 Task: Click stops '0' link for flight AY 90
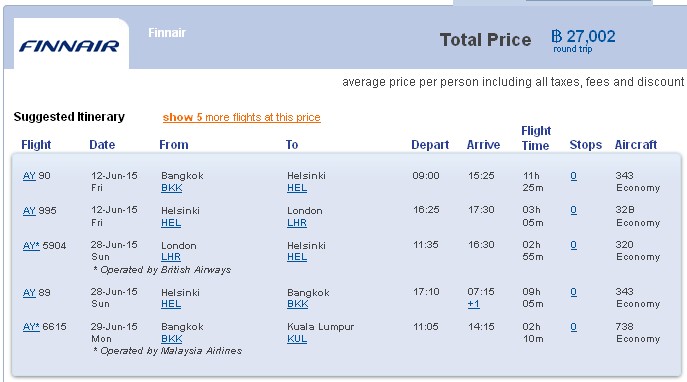point(573,176)
